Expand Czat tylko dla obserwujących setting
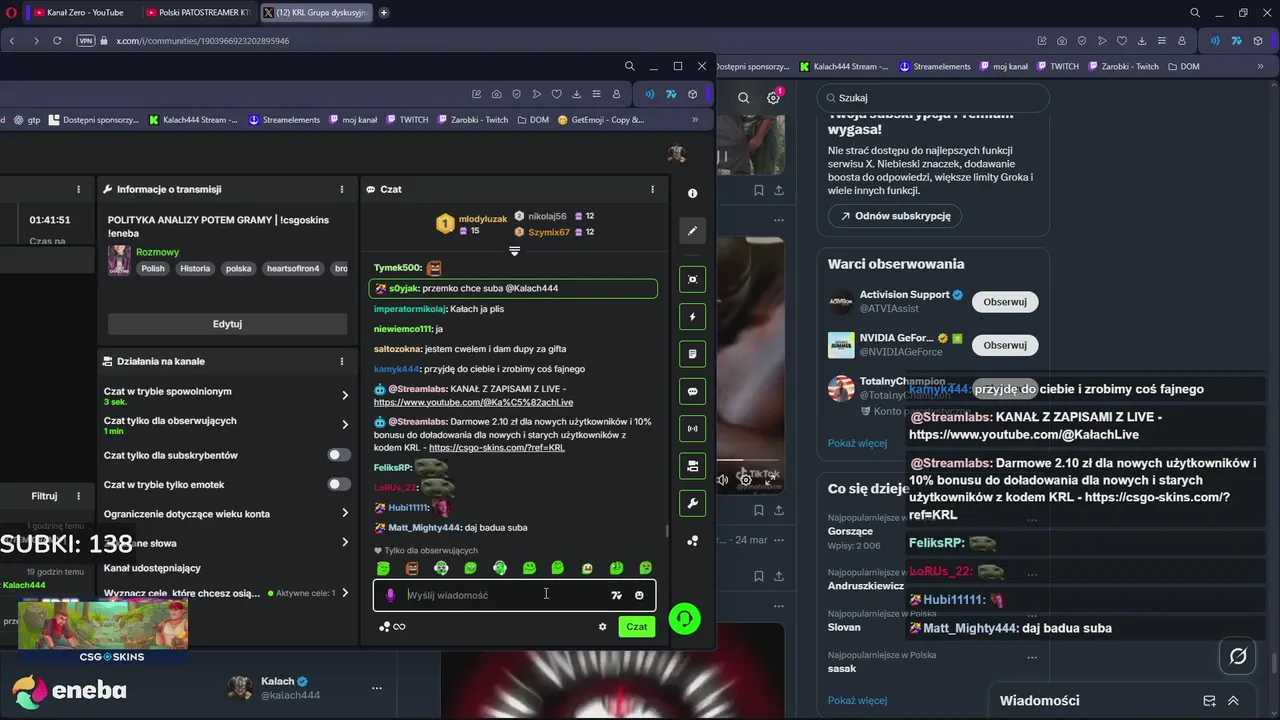 (x=345, y=425)
